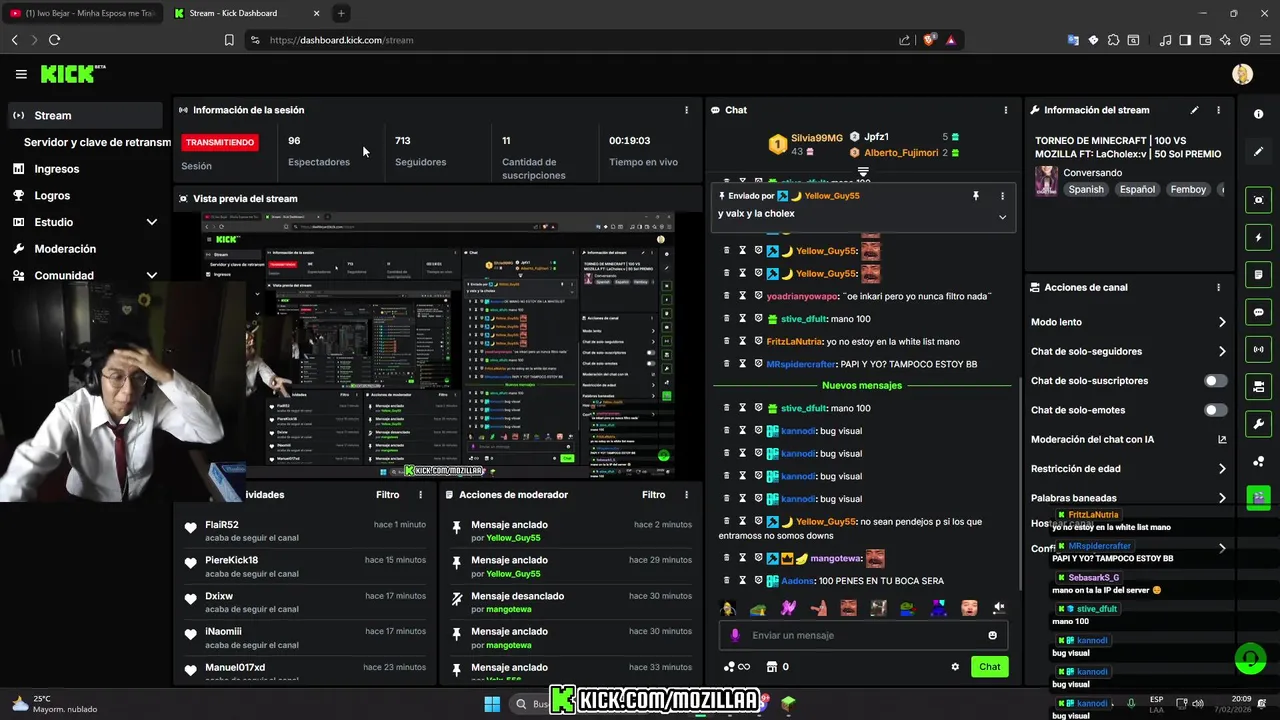1280x720 pixels.
Task: Expand the Estudio sidebar section
Action: (x=152, y=222)
